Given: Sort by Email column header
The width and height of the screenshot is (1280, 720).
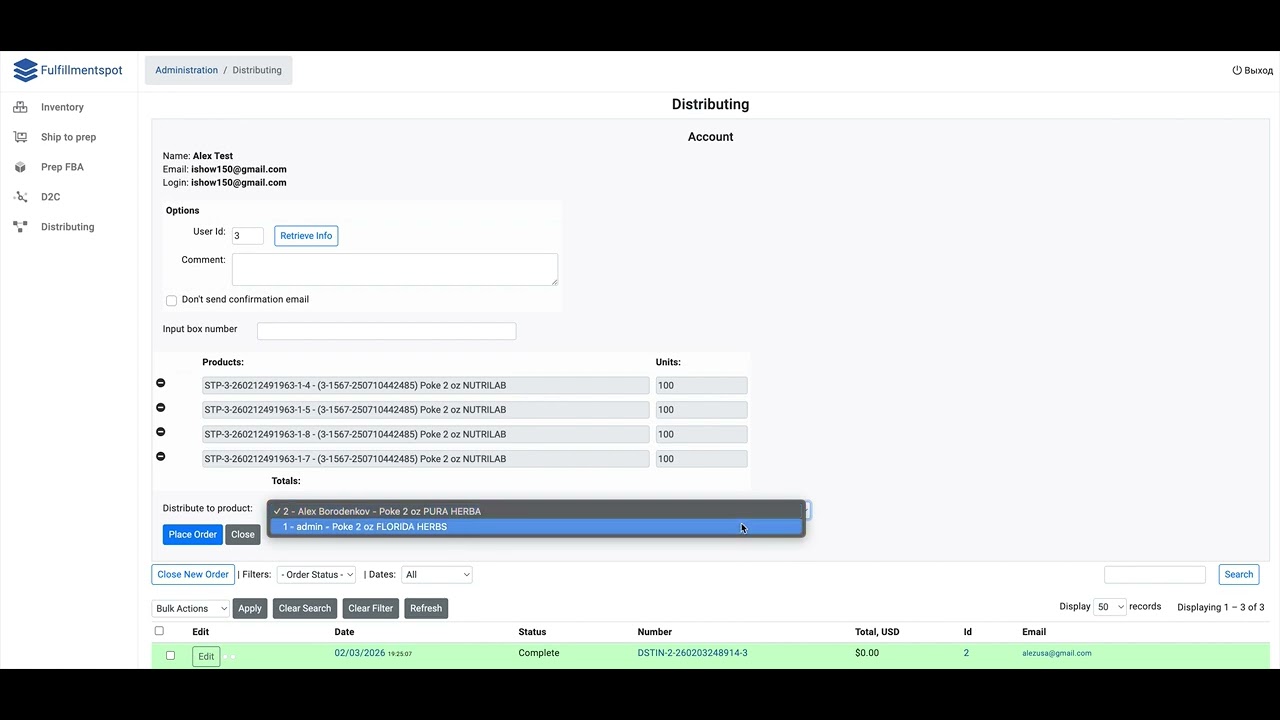Looking at the screenshot, I should 1034,632.
